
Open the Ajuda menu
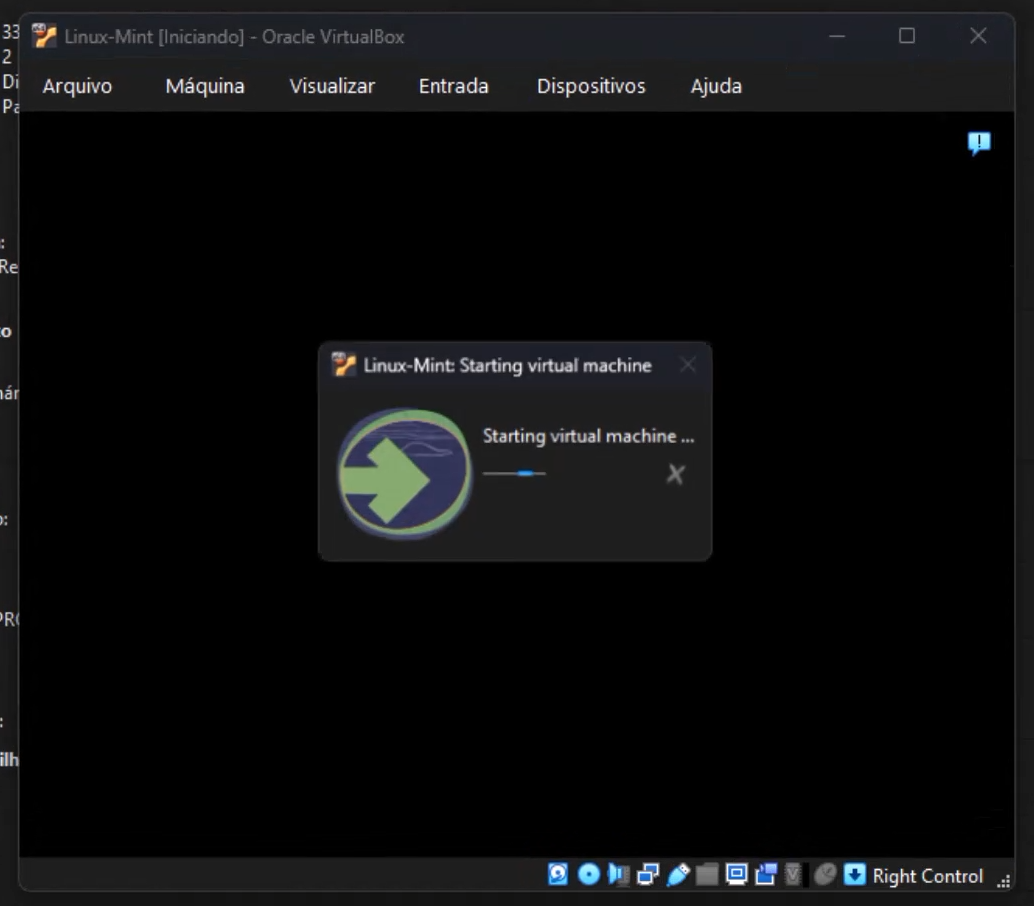pyautogui.click(x=716, y=86)
